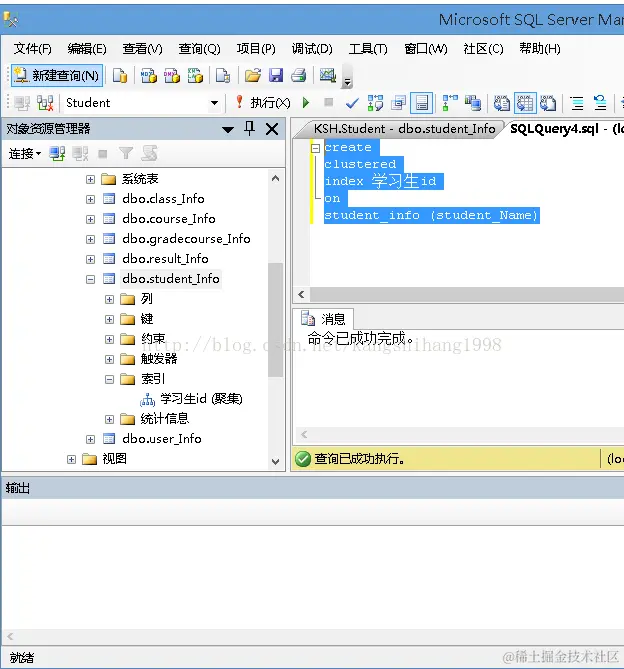
Task: Click Object Explorer Disconnect icon
Action: [80, 154]
